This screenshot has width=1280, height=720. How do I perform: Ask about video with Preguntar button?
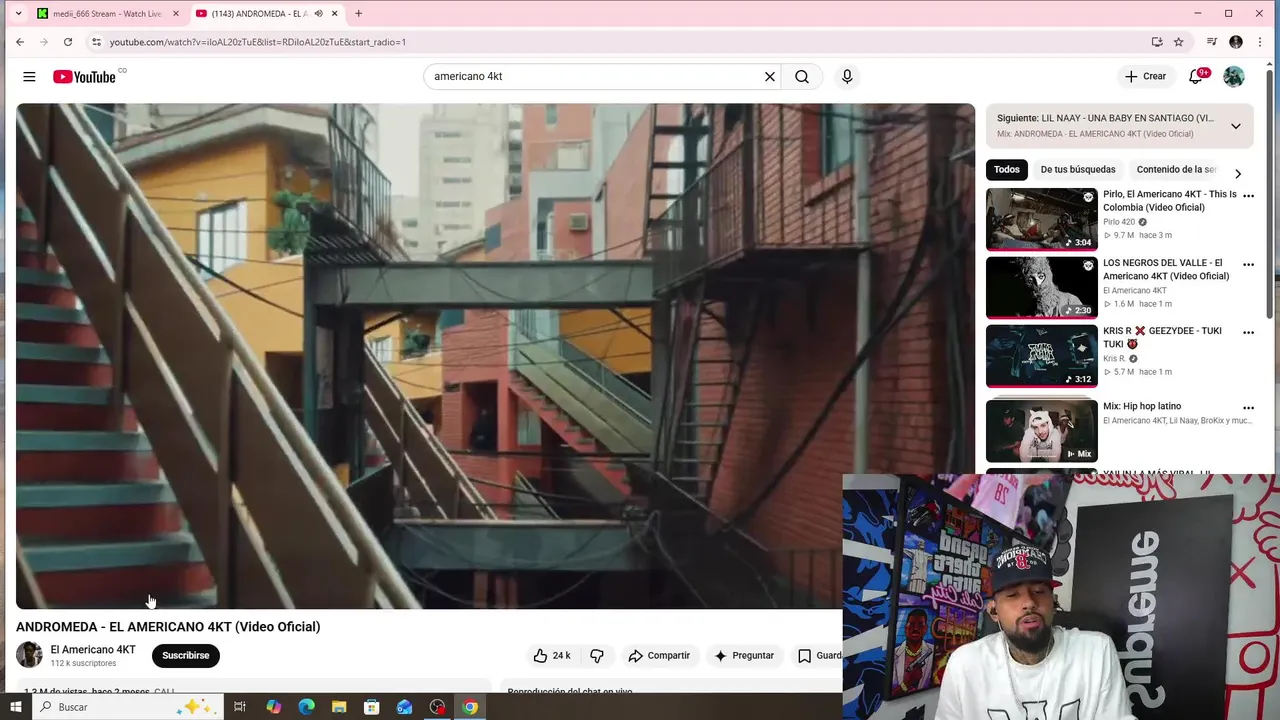tap(743, 656)
